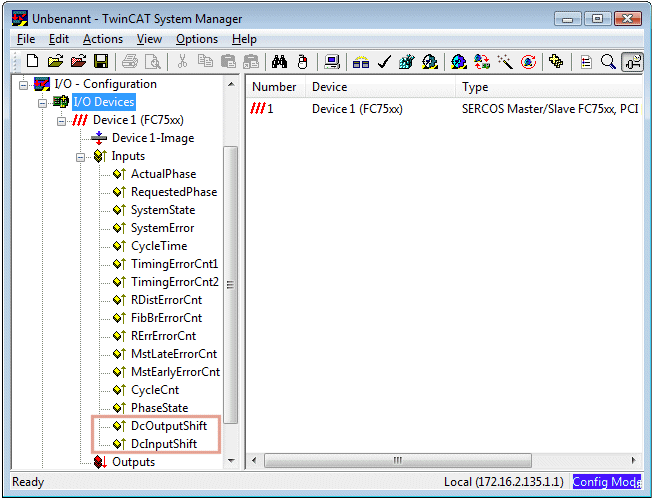The height and width of the screenshot is (499, 652).
Task: Click the Type column header
Action: coord(549,87)
